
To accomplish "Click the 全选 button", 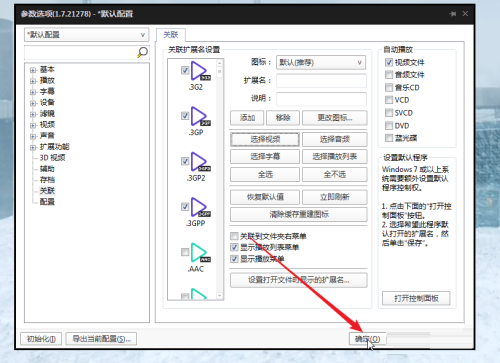I will pos(265,174).
